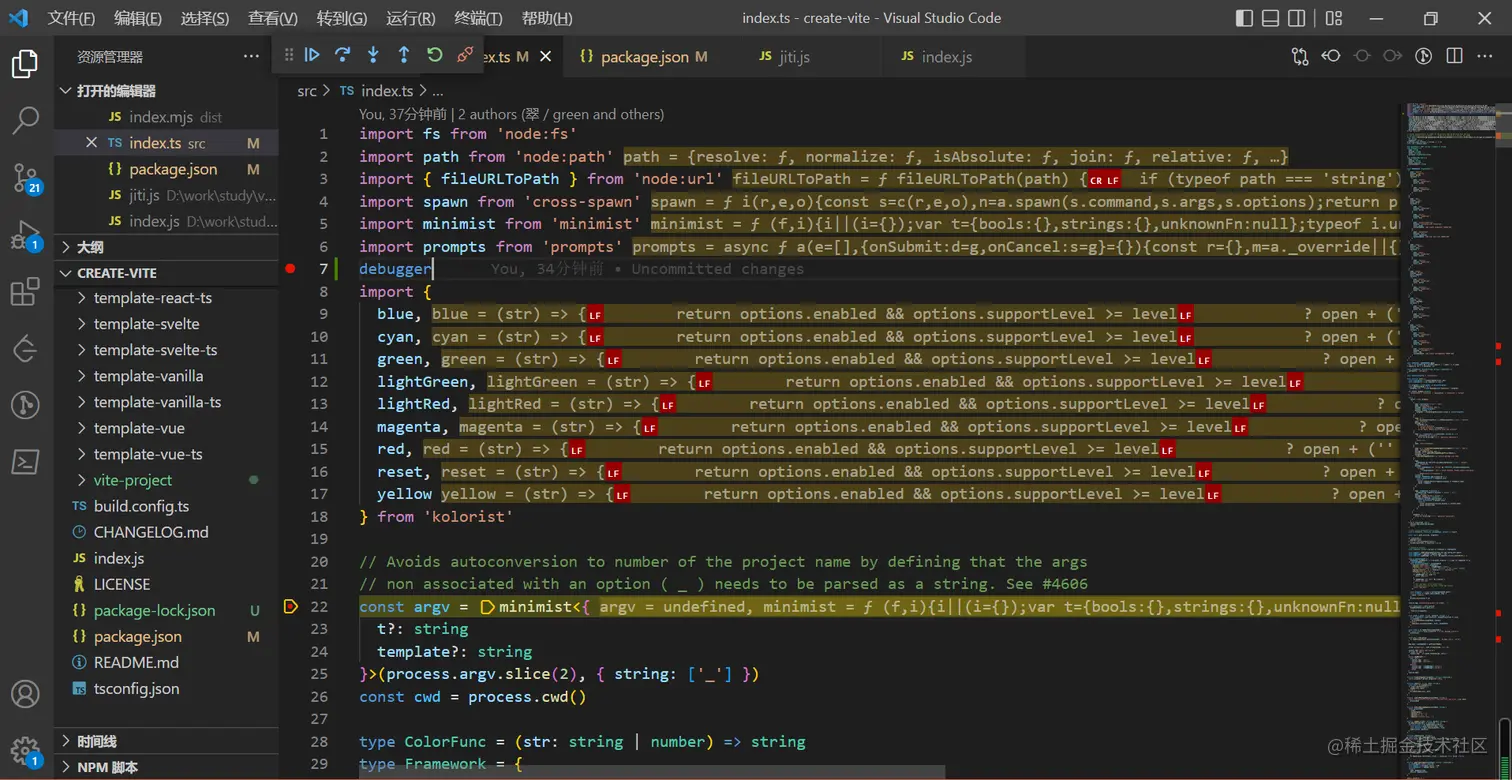Expand the vite-project folder

tap(166, 480)
